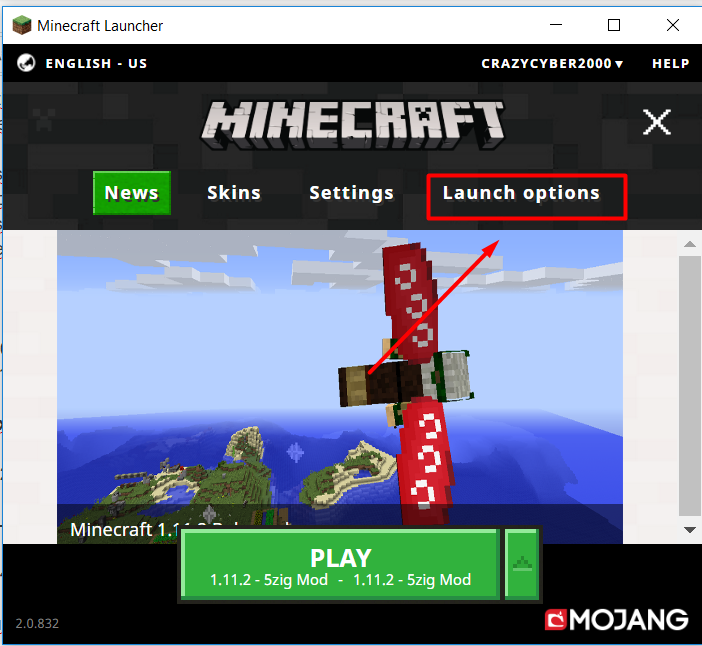
Task: Click the Minecraft logo banner
Action: [351, 124]
